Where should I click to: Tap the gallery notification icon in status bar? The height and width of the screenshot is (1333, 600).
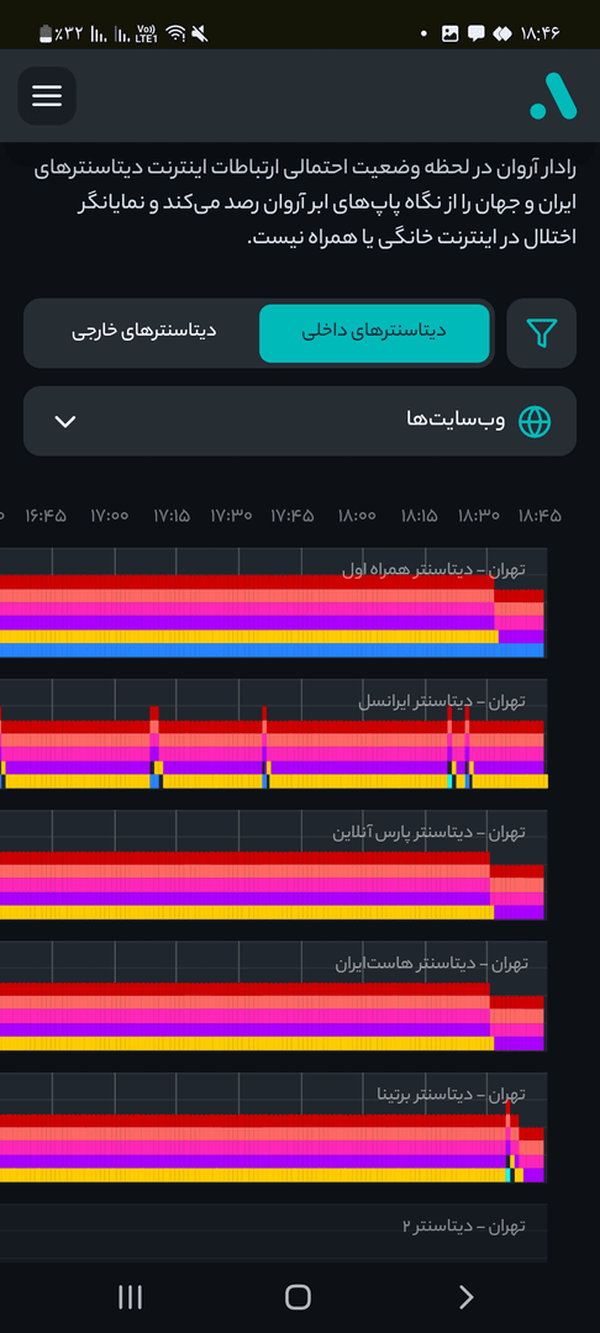point(450,33)
